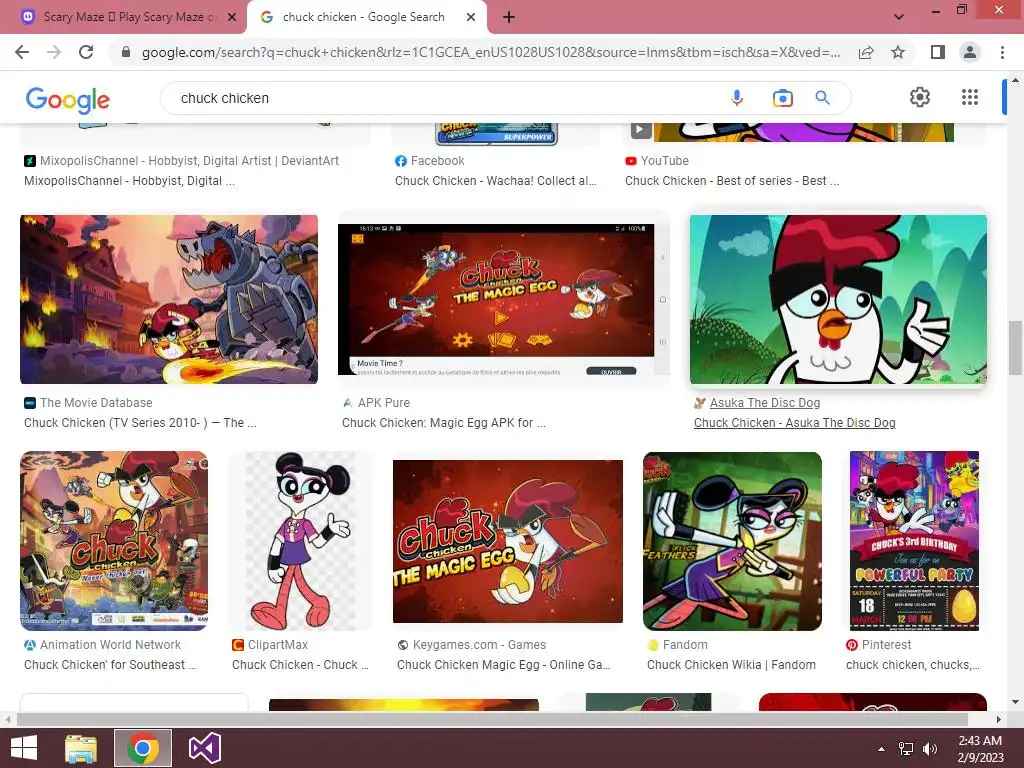Open the browser side panel

click(938, 52)
